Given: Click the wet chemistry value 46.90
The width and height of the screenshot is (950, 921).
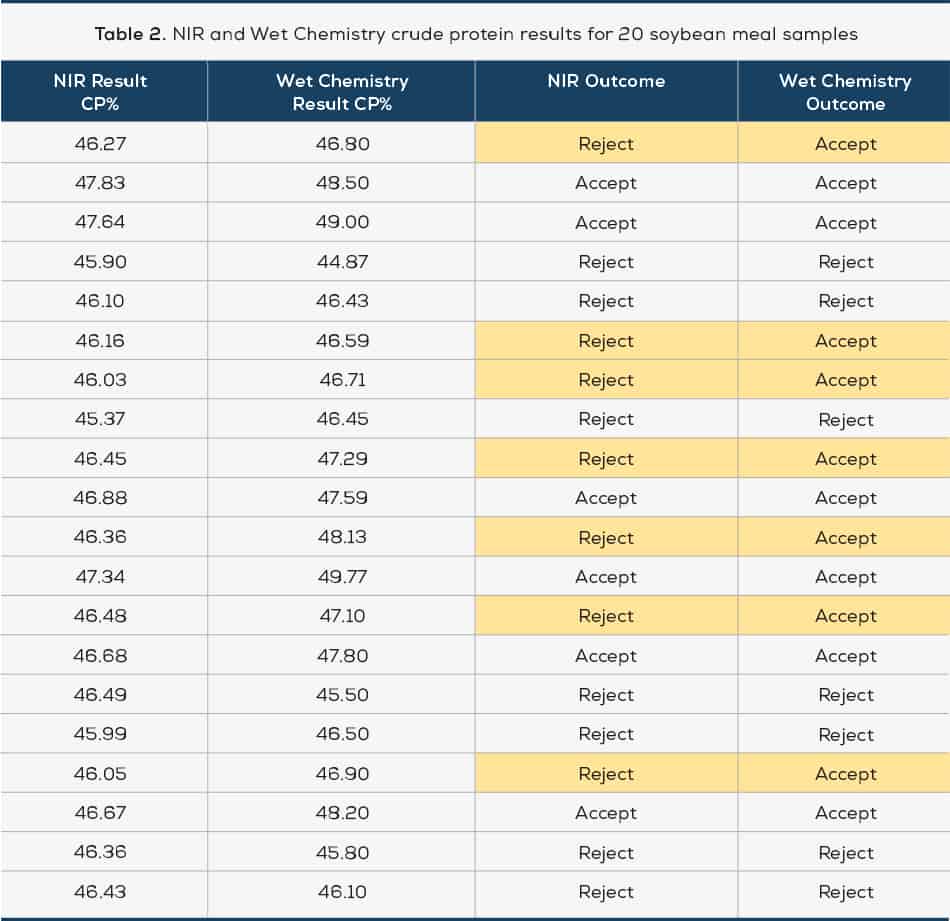Looking at the screenshot, I should [x=342, y=774].
